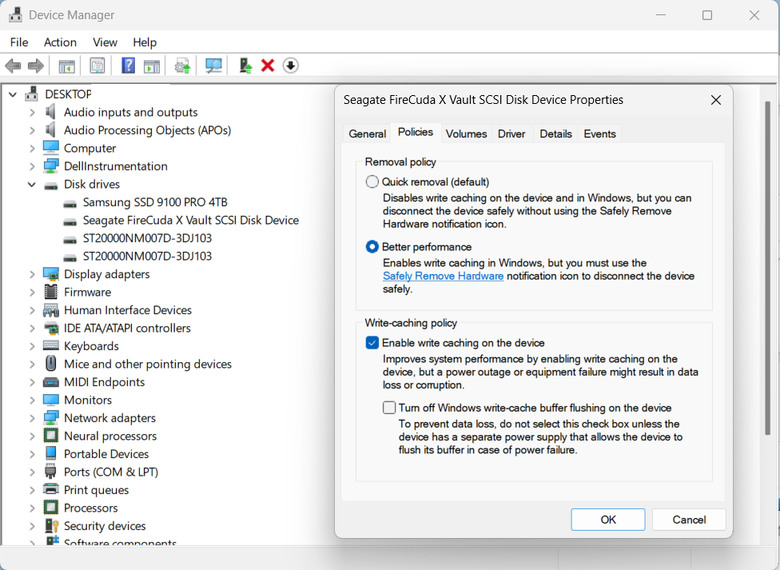
Task: Switch to the Volumes tab
Action: click(x=466, y=134)
